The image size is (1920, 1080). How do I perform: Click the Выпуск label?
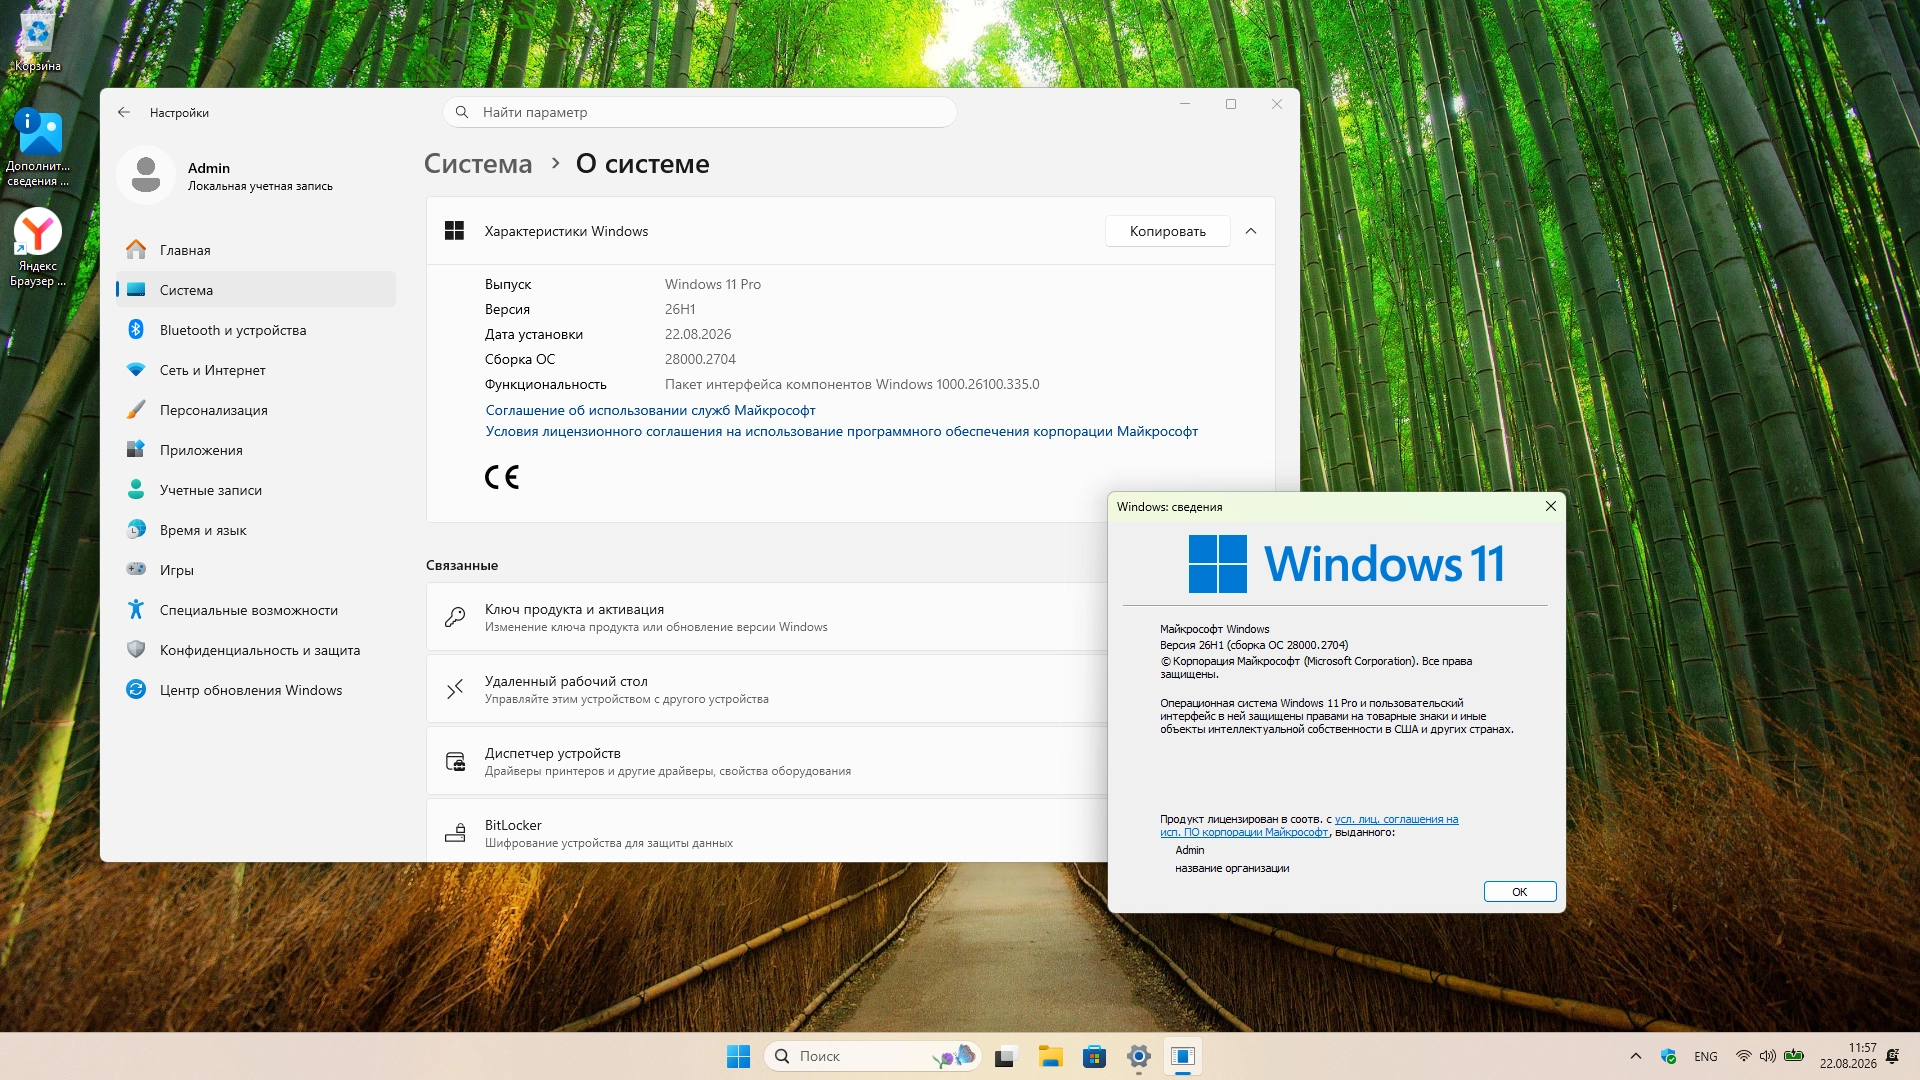coord(508,284)
